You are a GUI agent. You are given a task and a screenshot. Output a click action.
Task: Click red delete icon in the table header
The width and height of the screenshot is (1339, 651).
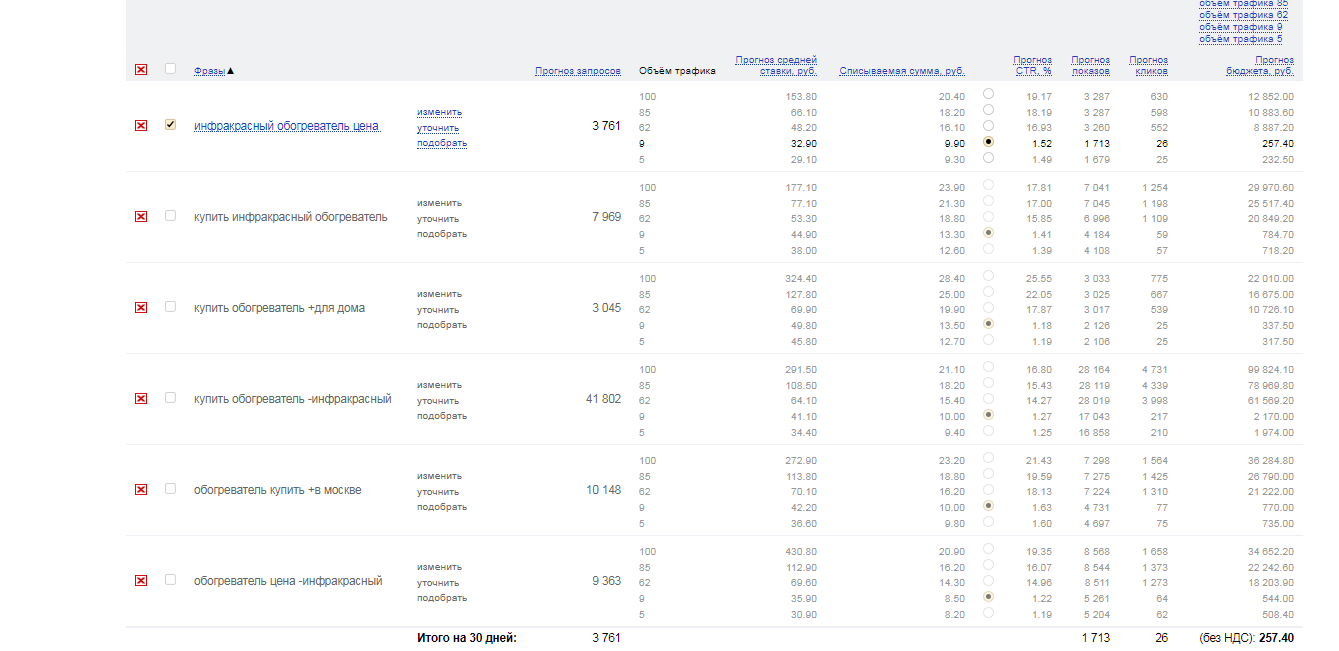click(141, 70)
